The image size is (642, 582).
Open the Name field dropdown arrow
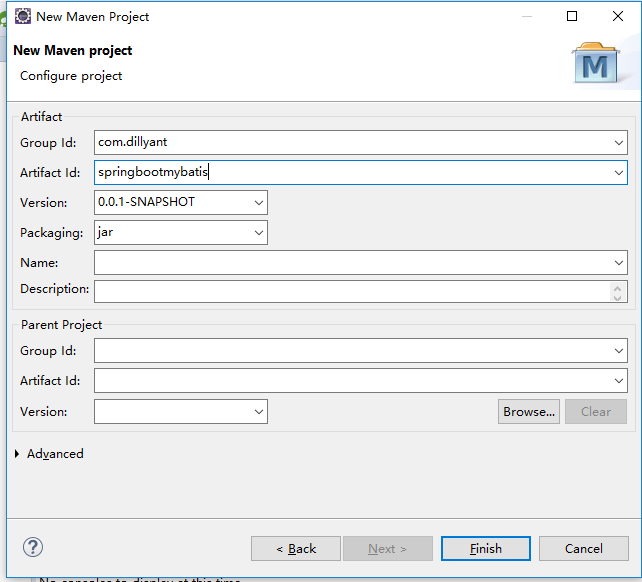[619, 263]
